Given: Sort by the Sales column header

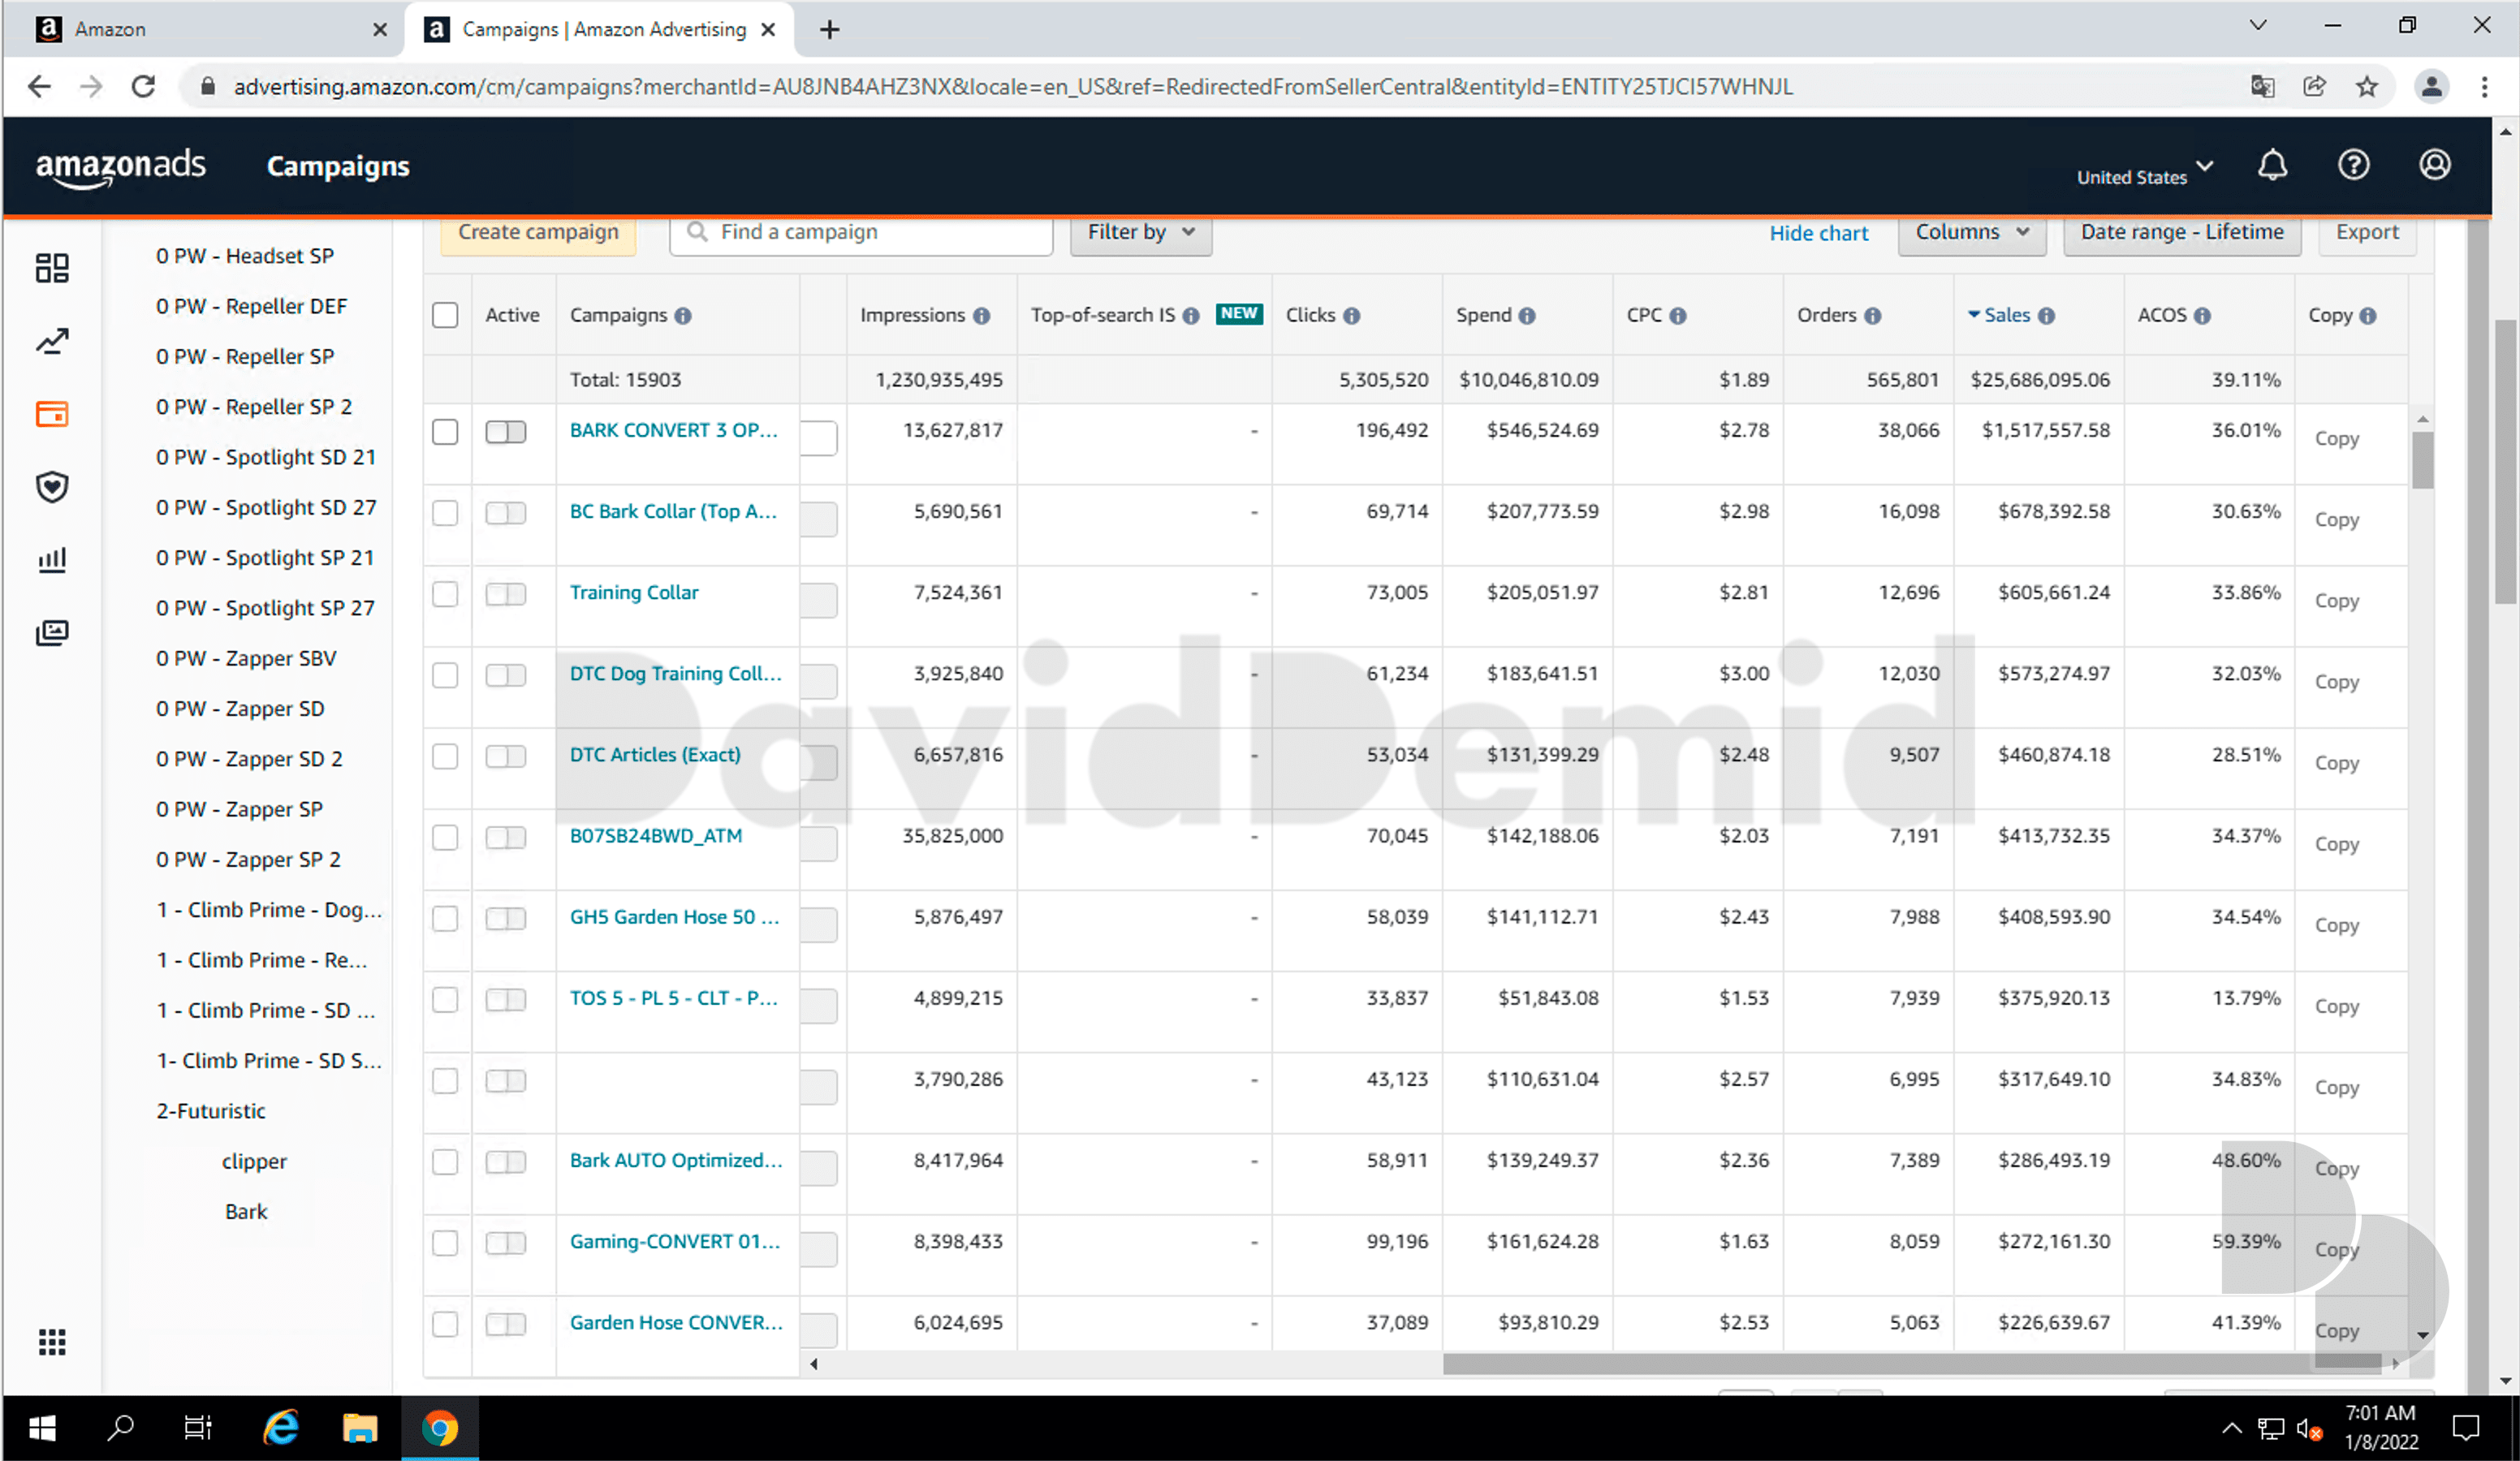Looking at the screenshot, I should point(2007,316).
